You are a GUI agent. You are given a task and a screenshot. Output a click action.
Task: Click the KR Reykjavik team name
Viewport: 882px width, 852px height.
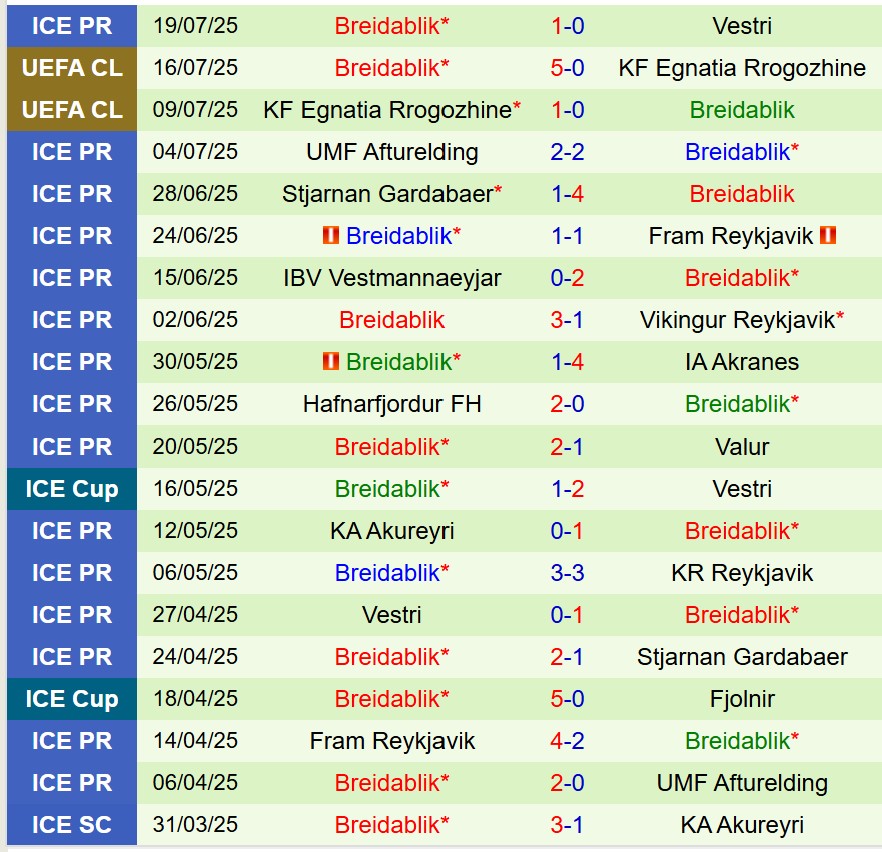coord(742,573)
